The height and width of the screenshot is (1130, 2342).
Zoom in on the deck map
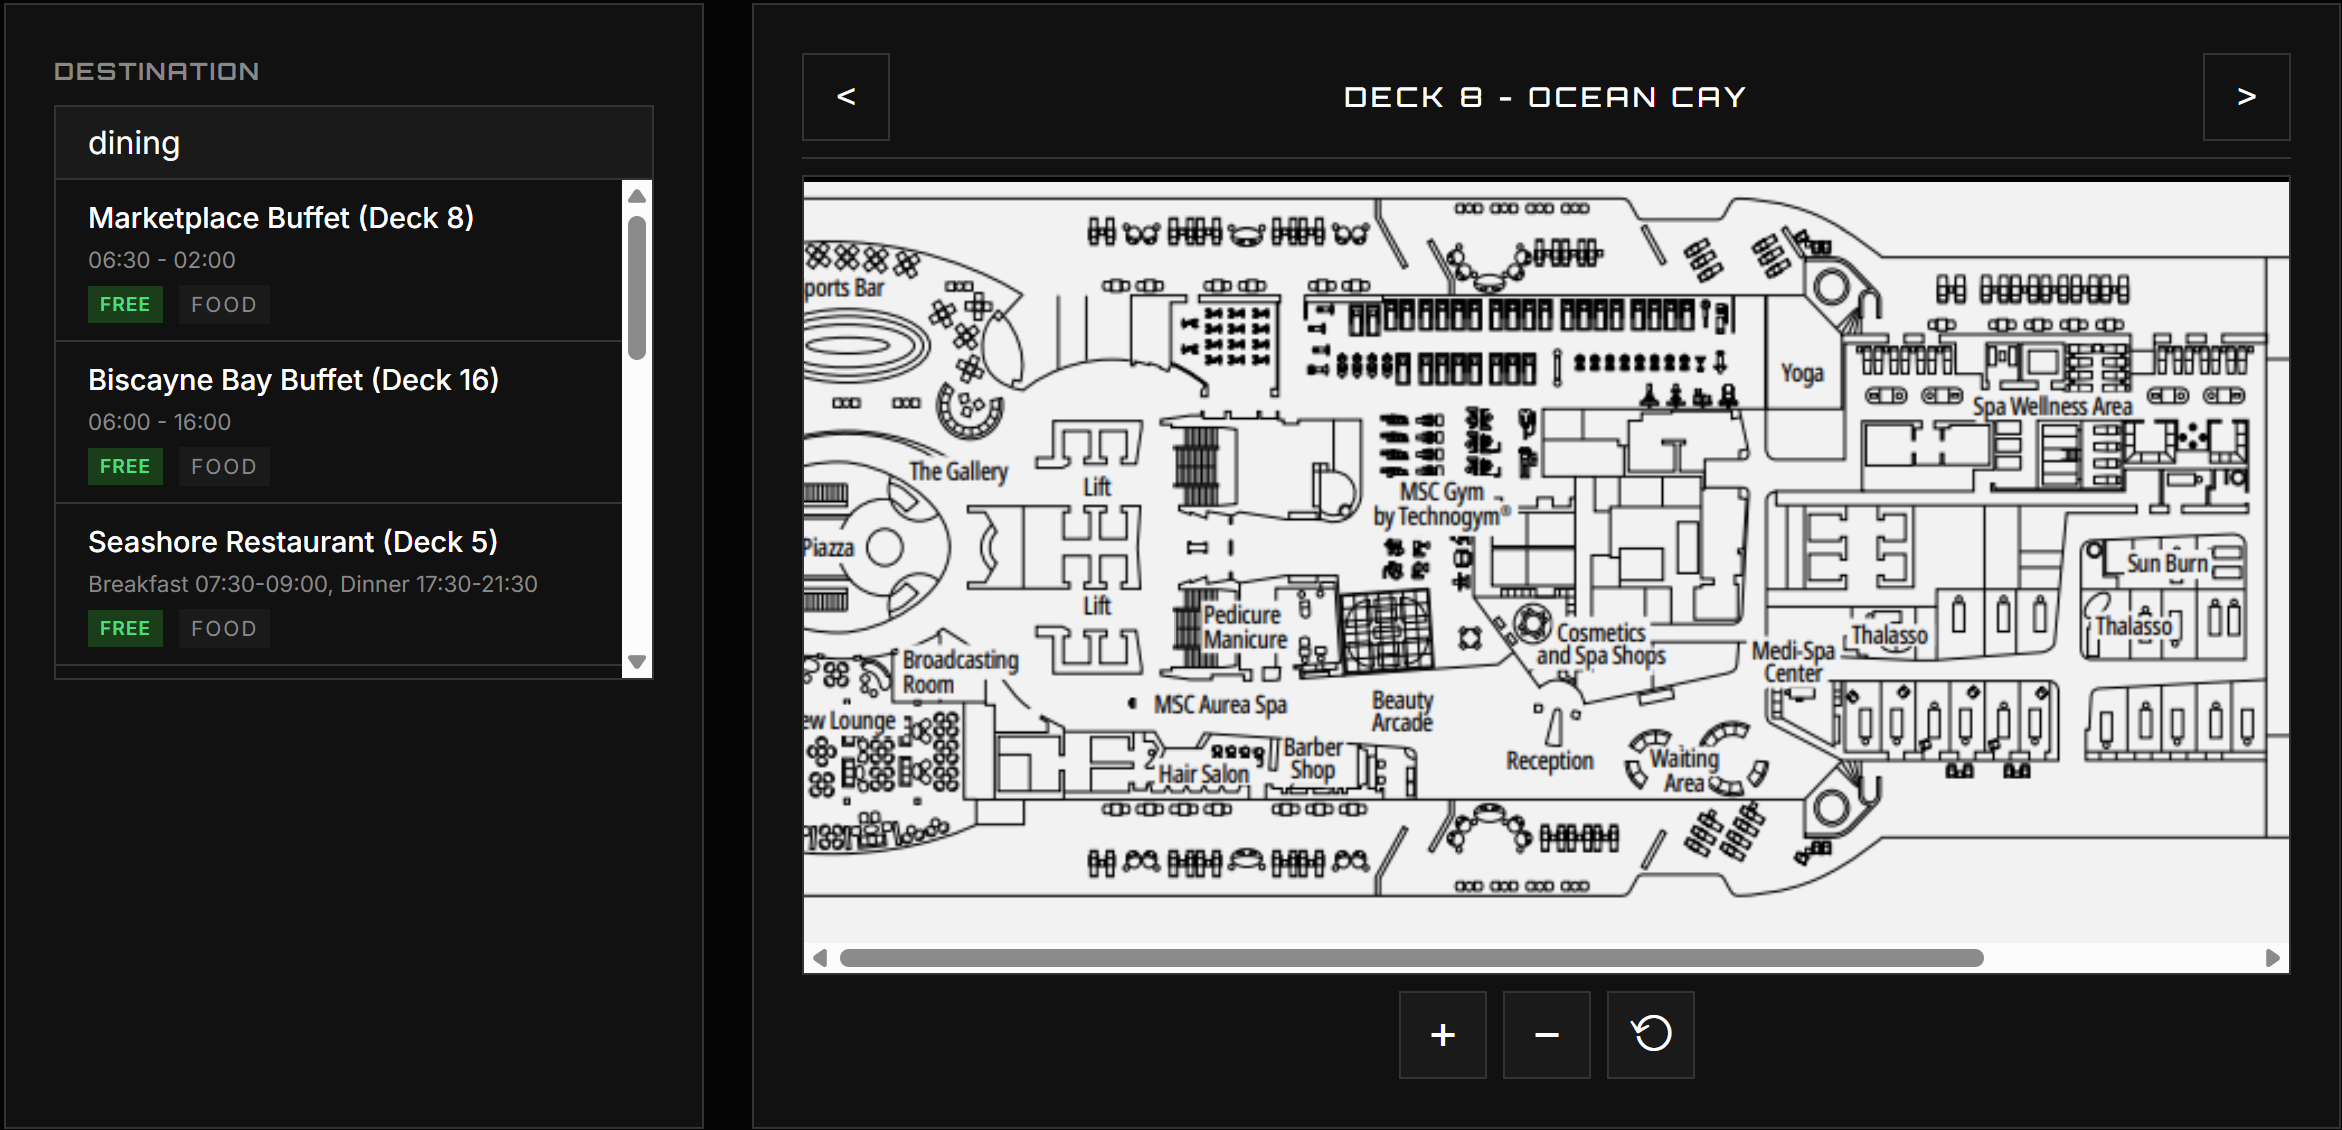tap(1442, 1035)
